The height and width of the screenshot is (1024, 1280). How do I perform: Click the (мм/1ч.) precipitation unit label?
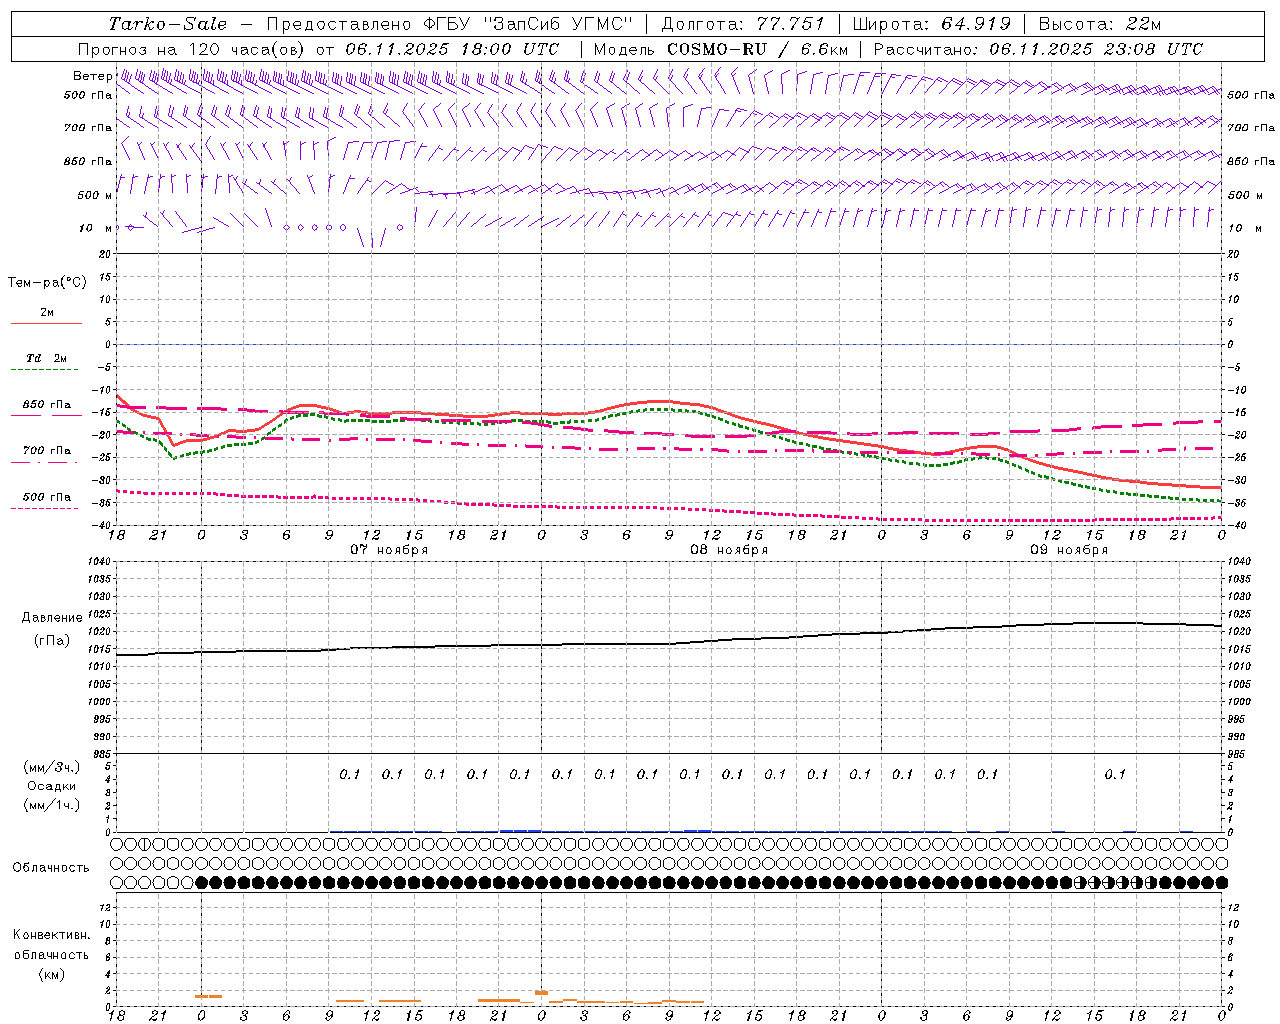pos(52,805)
